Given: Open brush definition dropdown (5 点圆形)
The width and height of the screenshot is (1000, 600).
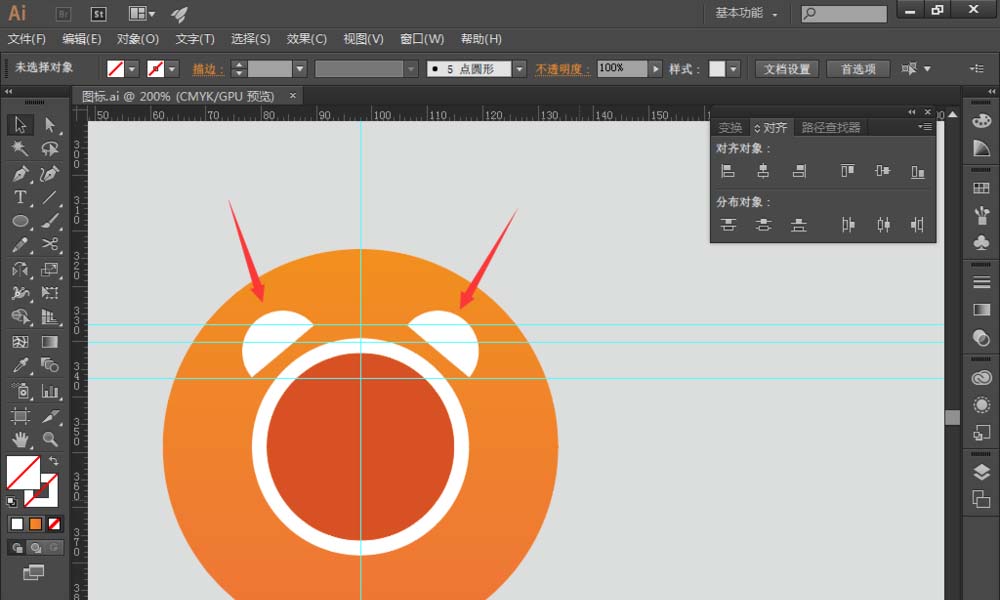Looking at the screenshot, I should point(519,69).
